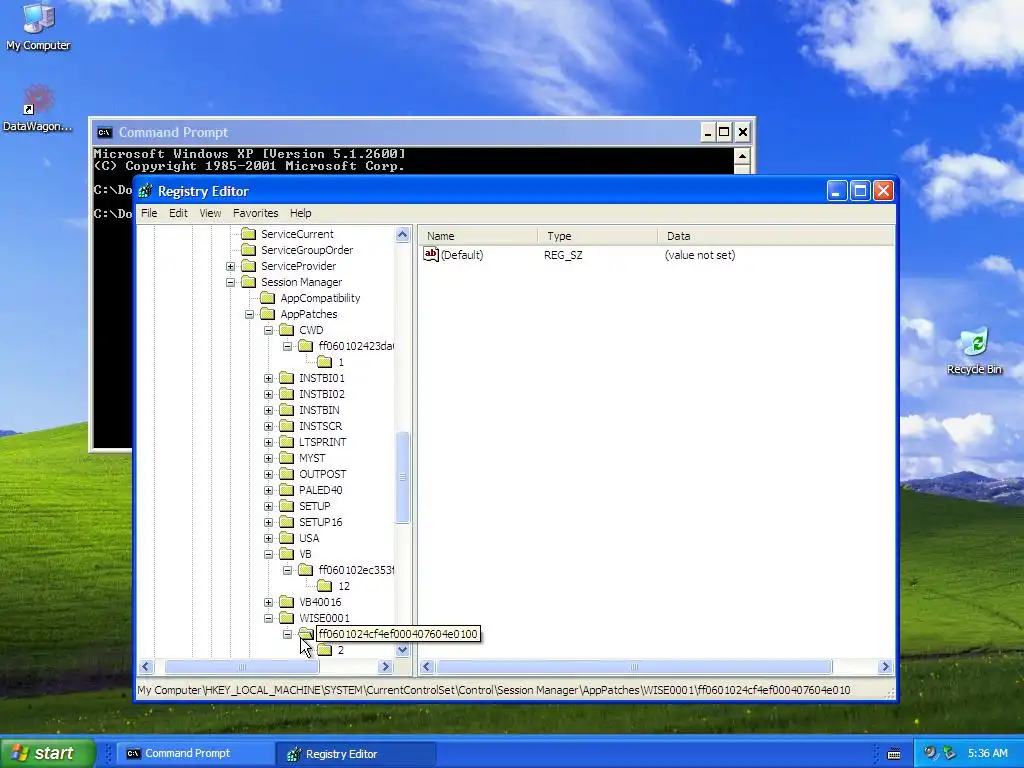Viewport: 1024px width, 768px height.
Task: Select the AppPatches folder icon
Action: tap(267, 314)
